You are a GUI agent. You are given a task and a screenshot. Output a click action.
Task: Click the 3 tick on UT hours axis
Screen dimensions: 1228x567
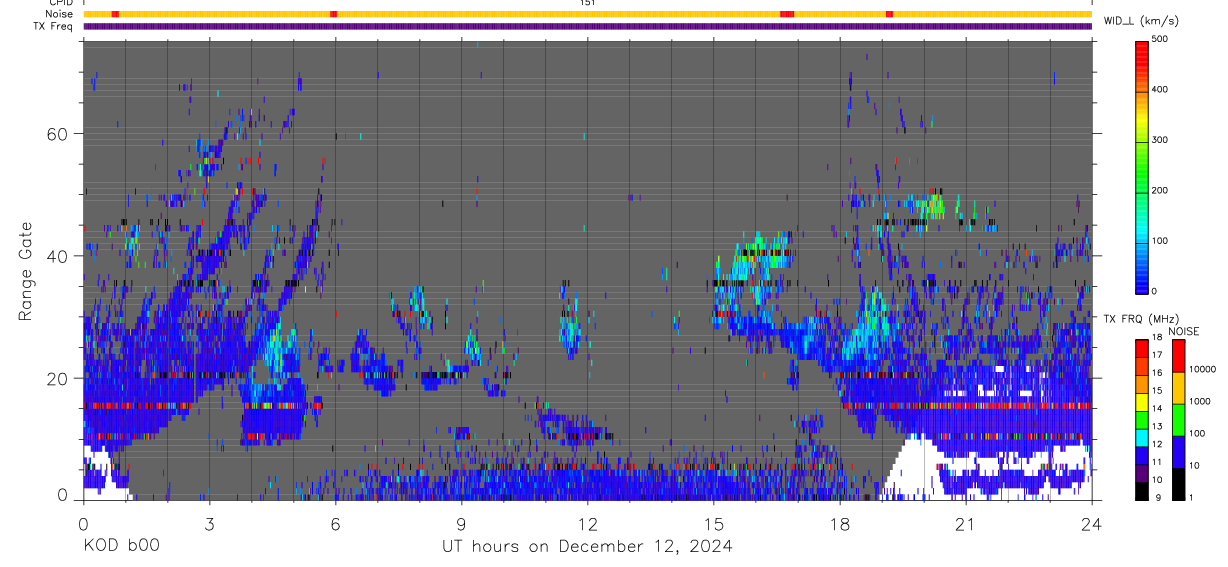pos(209,523)
